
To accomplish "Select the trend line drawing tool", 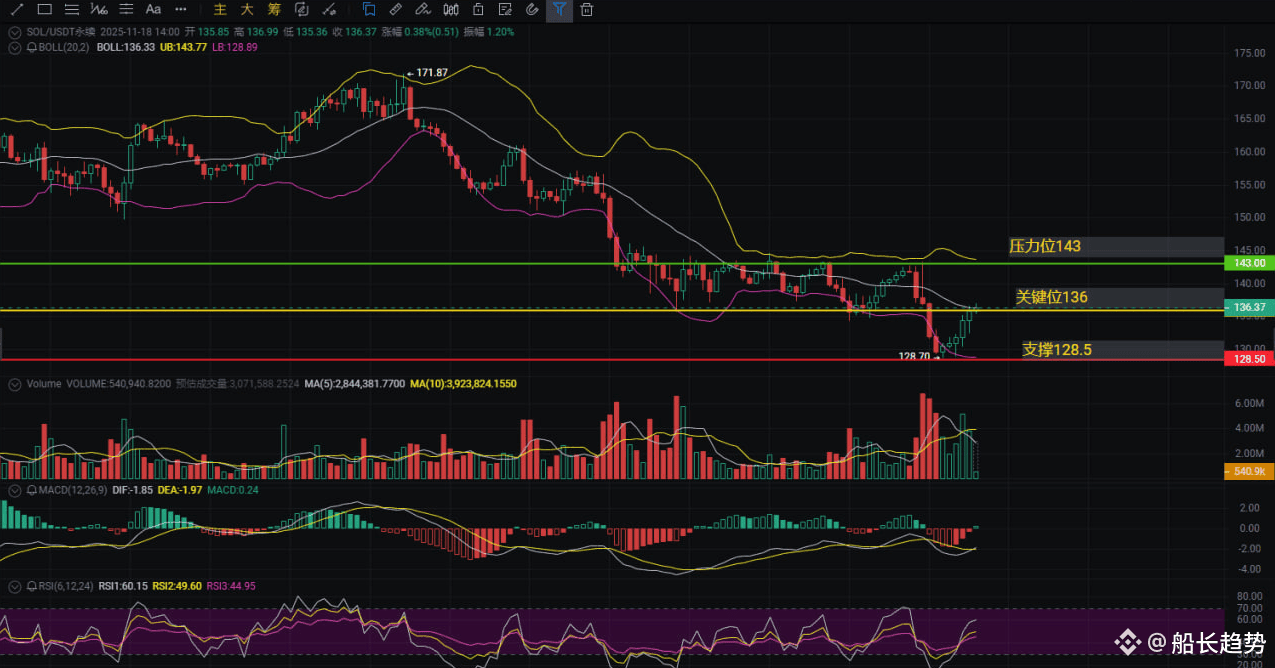I will point(17,10).
